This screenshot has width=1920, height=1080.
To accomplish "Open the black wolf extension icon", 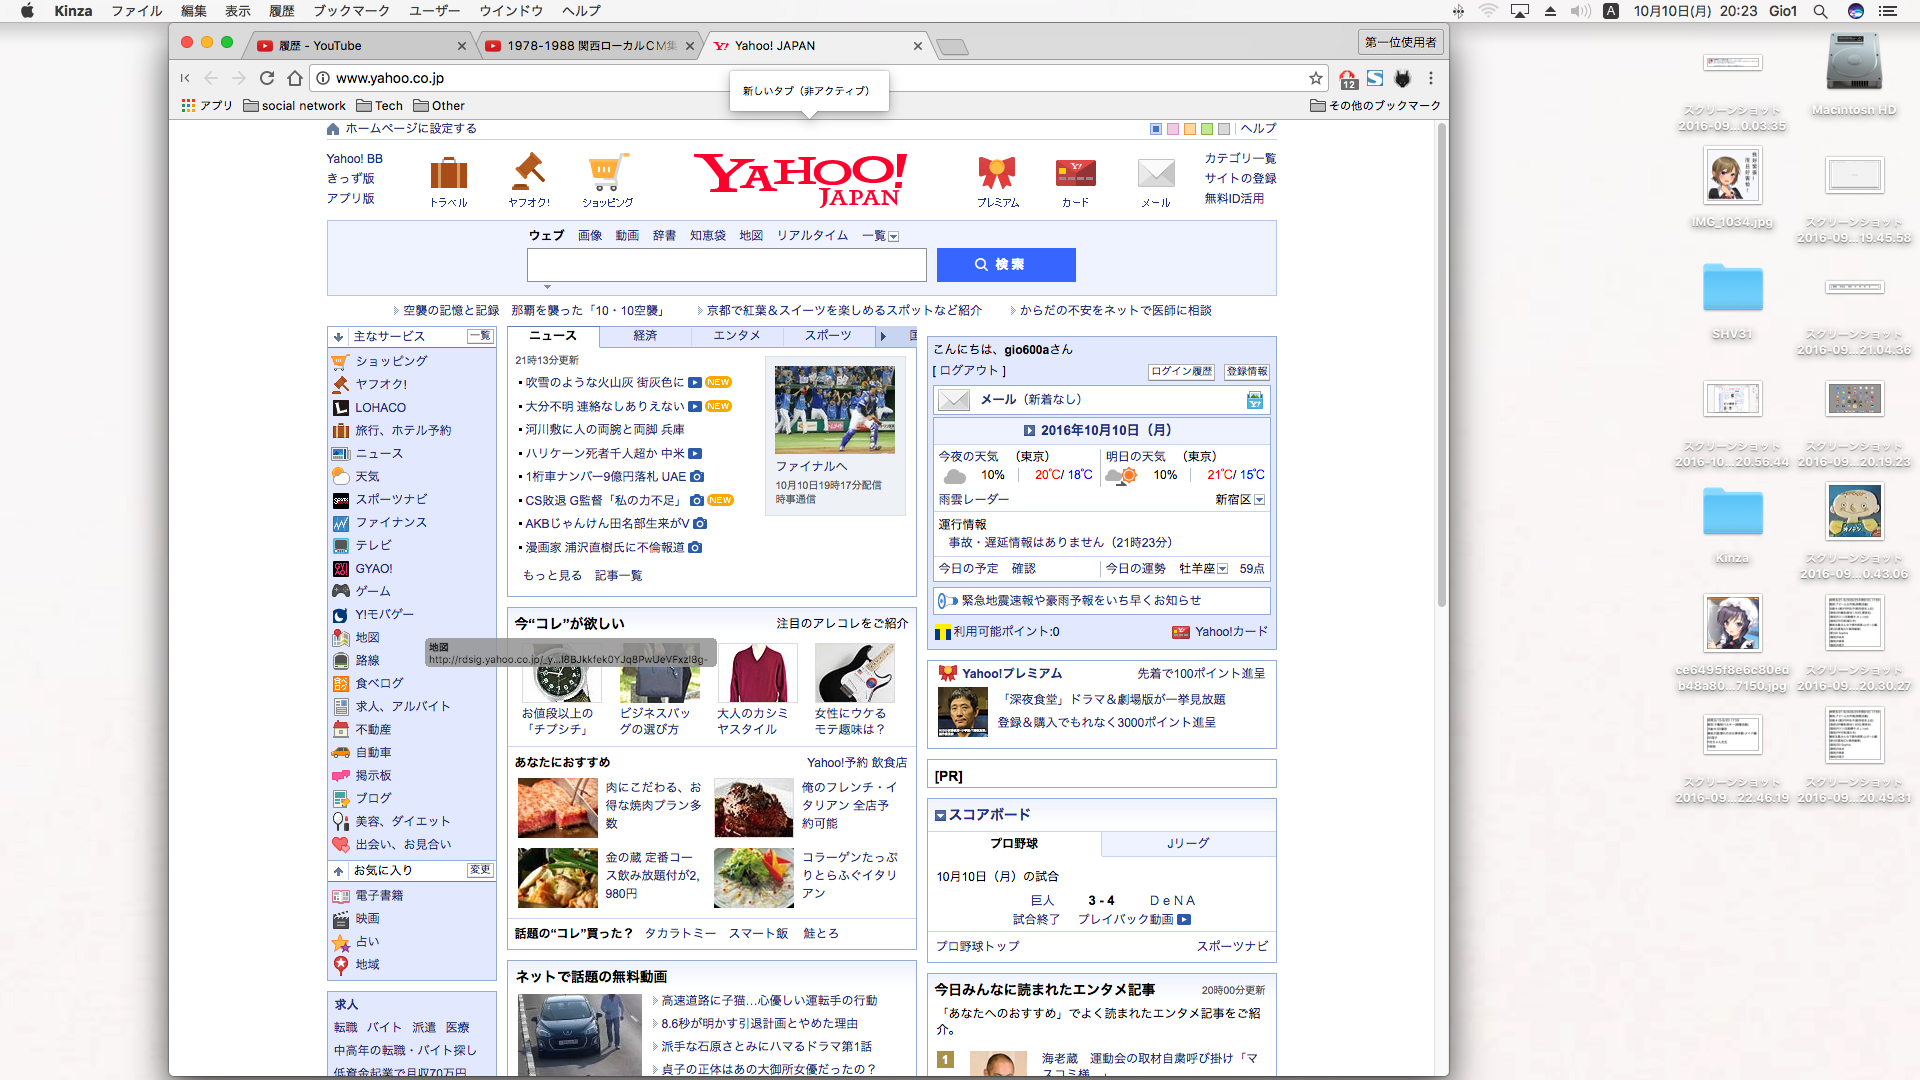I will (x=1403, y=78).
